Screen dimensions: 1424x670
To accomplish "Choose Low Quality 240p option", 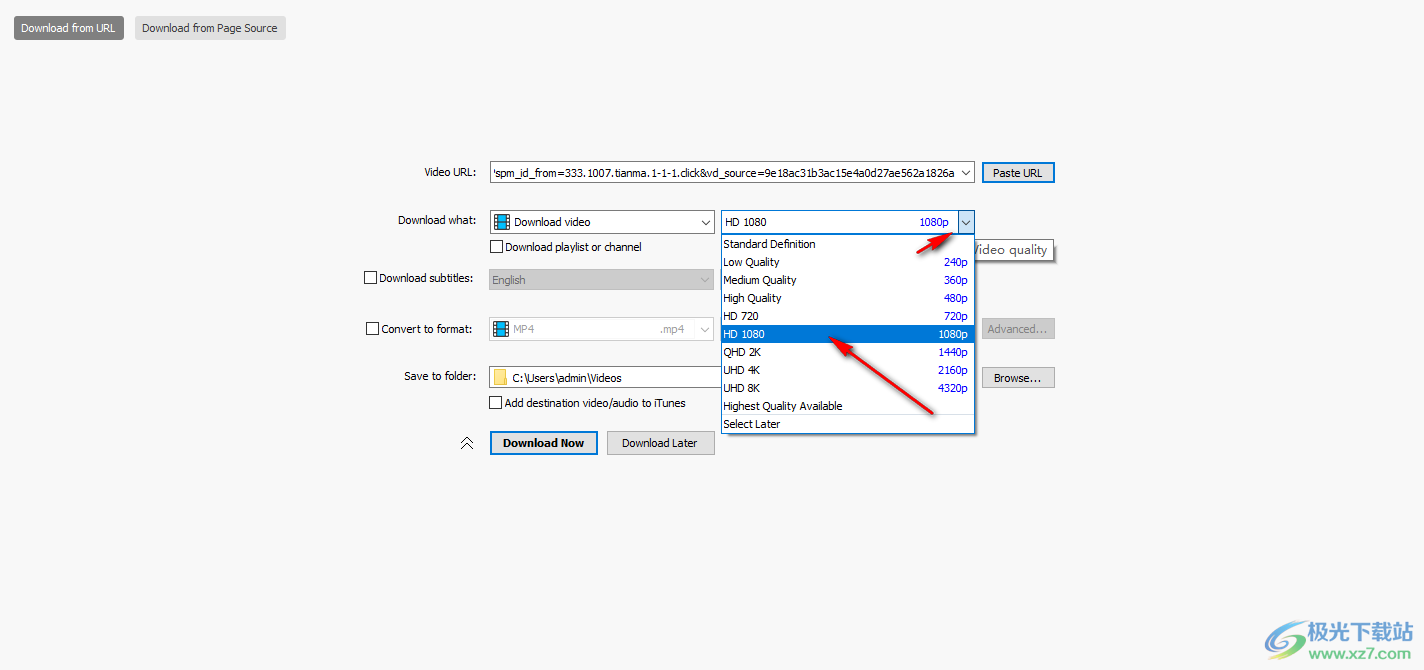I will pos(847,262).
